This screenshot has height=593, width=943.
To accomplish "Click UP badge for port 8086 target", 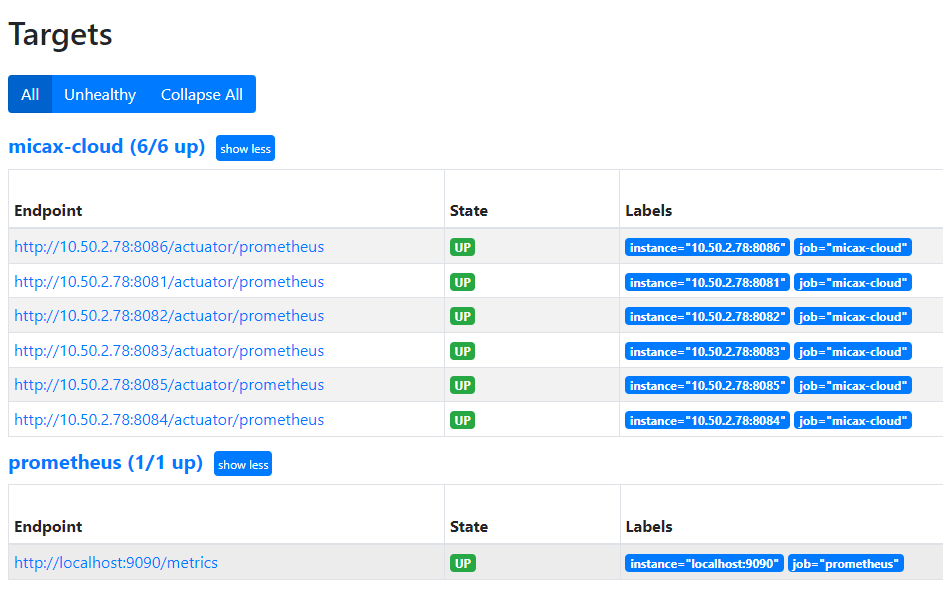I will (x=462, y=247).
